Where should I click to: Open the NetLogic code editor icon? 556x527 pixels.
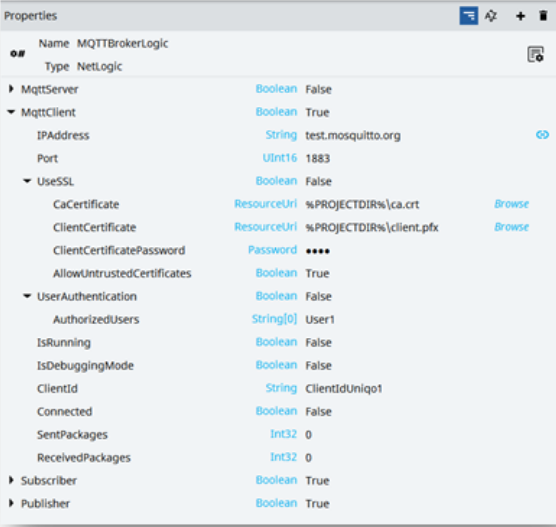(x=535, y=55)
